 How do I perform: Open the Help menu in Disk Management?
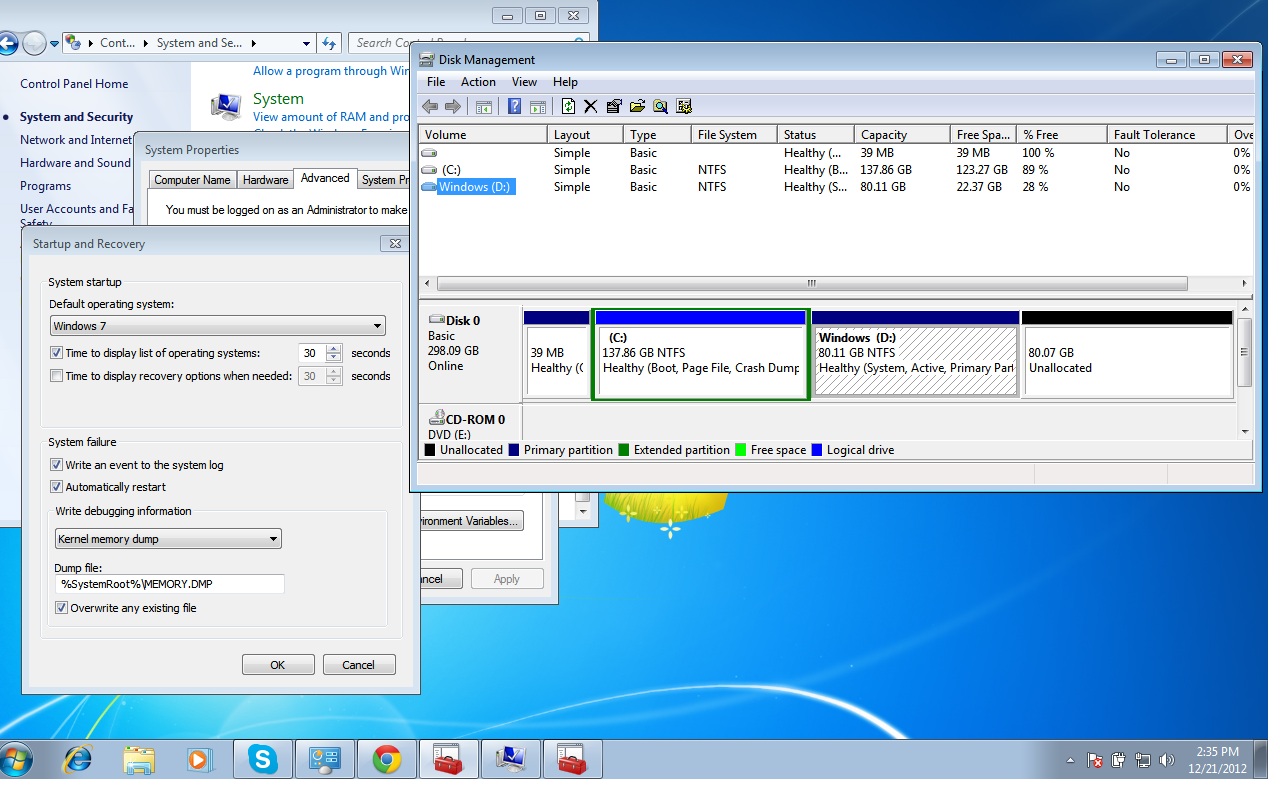(x=565, y=82)
